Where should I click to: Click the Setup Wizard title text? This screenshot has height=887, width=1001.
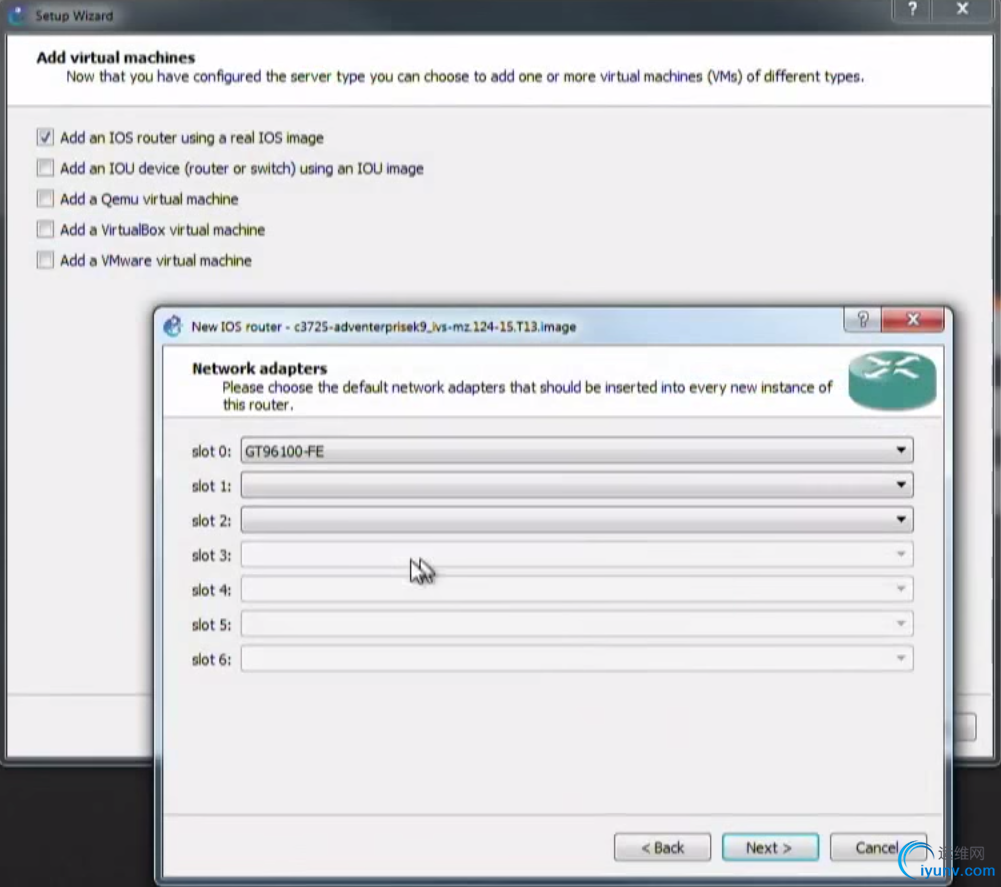click(x=74, y=15)
